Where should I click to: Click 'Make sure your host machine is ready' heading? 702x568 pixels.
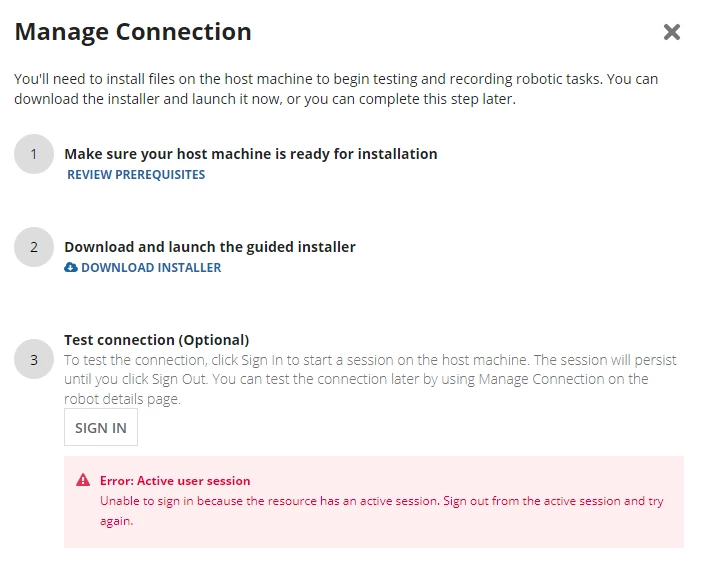point(251,154)
